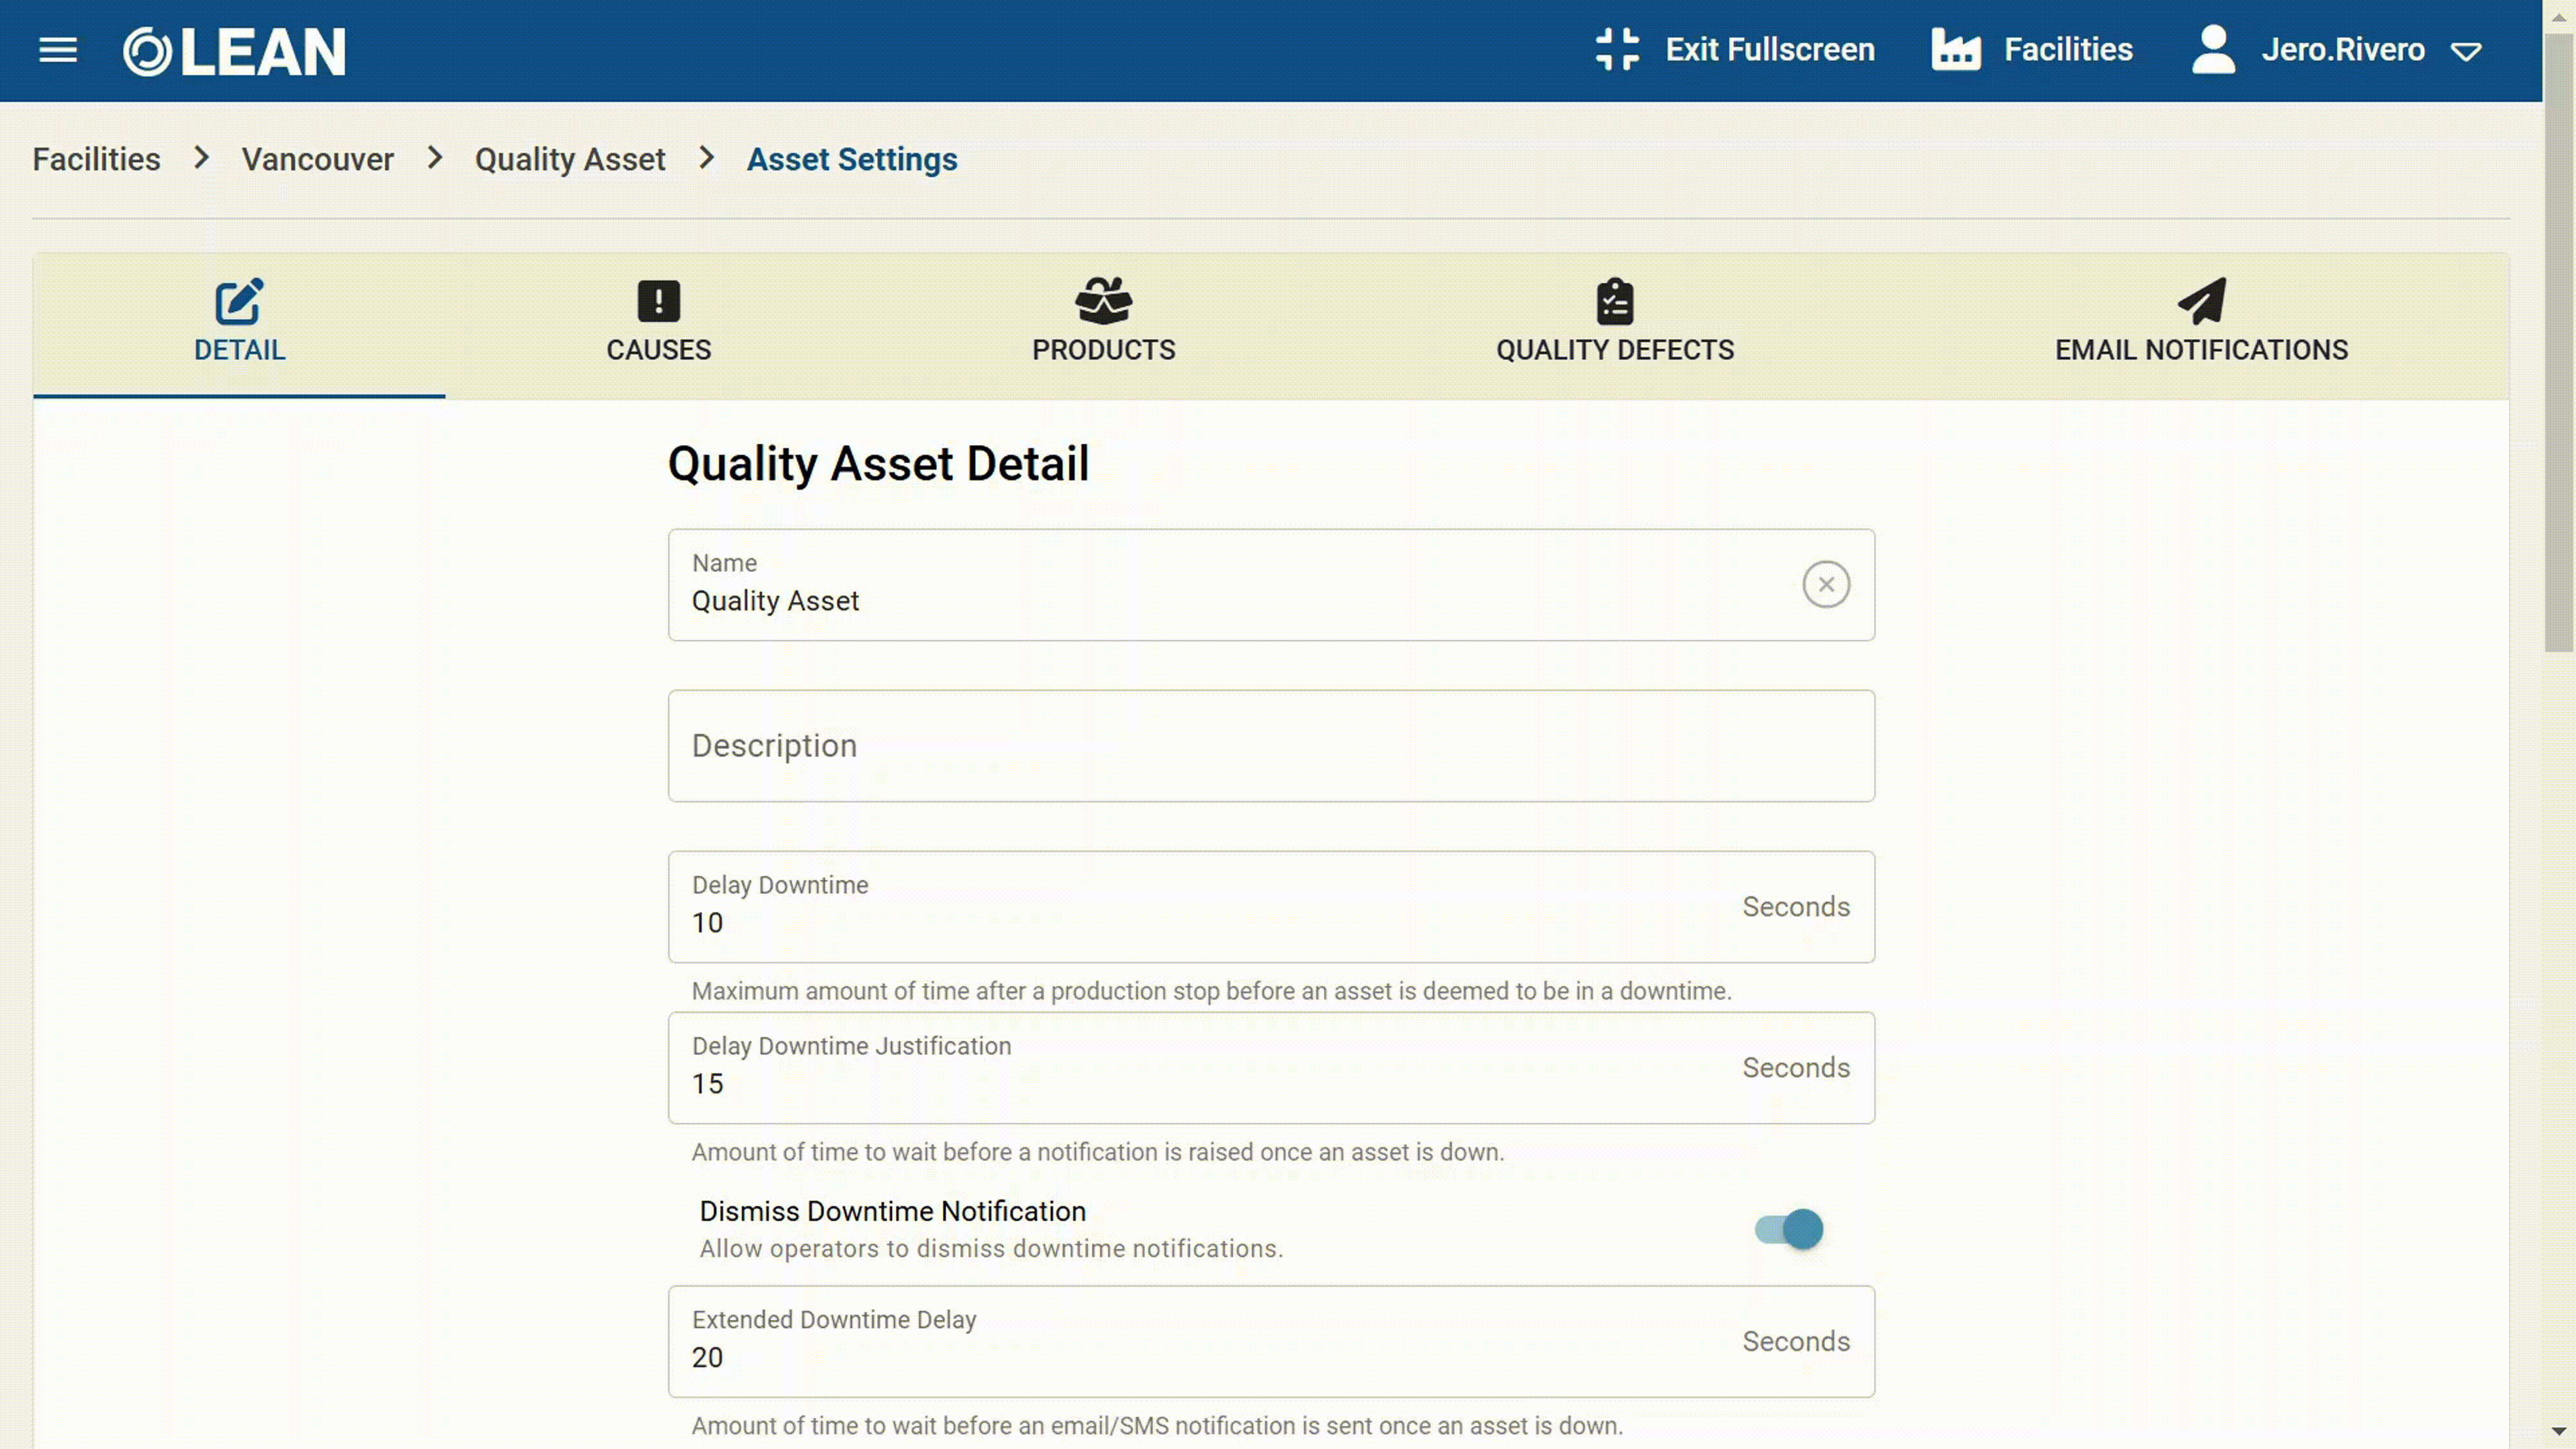Viewport: 2576px width, 1449px height.
Task: Go to Facilities breadcrumb link
Action: (x=96, y=159)
